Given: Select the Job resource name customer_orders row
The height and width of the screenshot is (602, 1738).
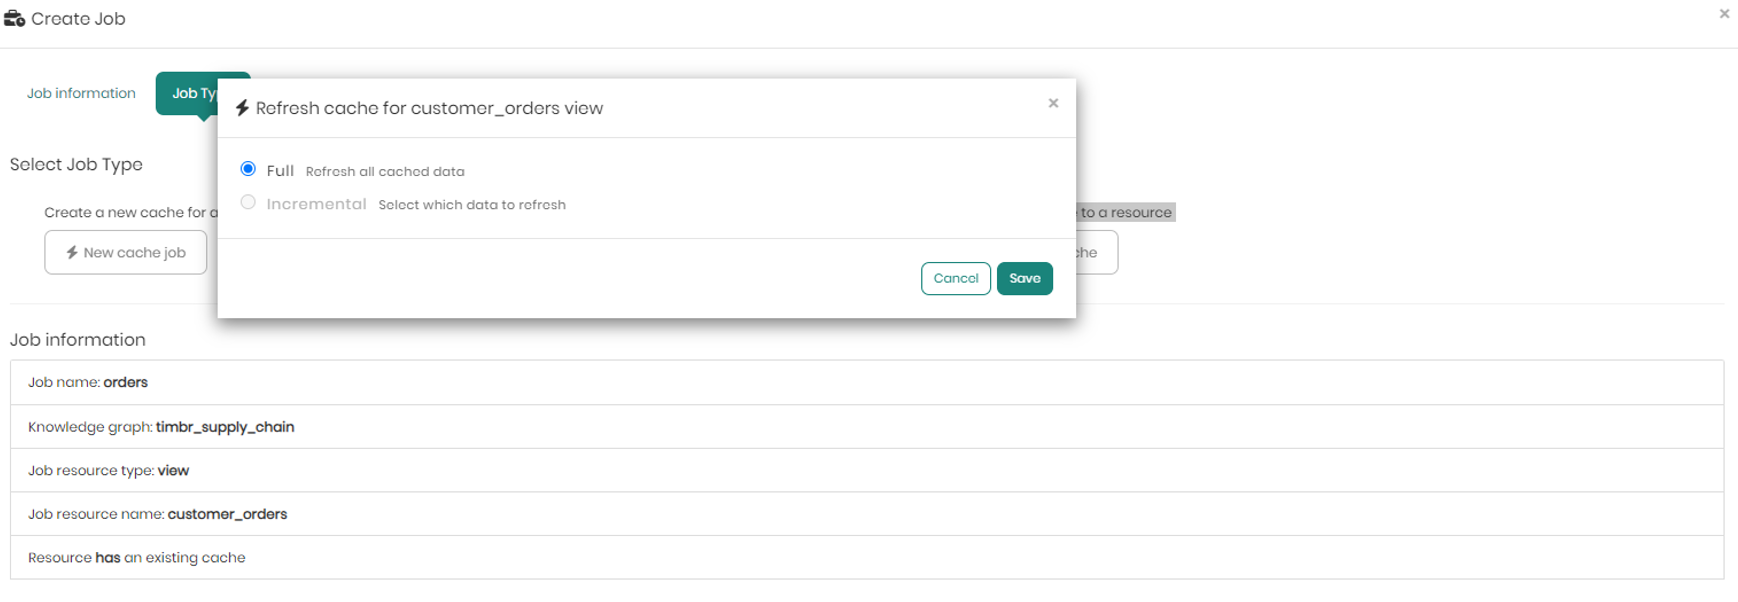Looking at the screenshot, I should (x=866, y=514).
